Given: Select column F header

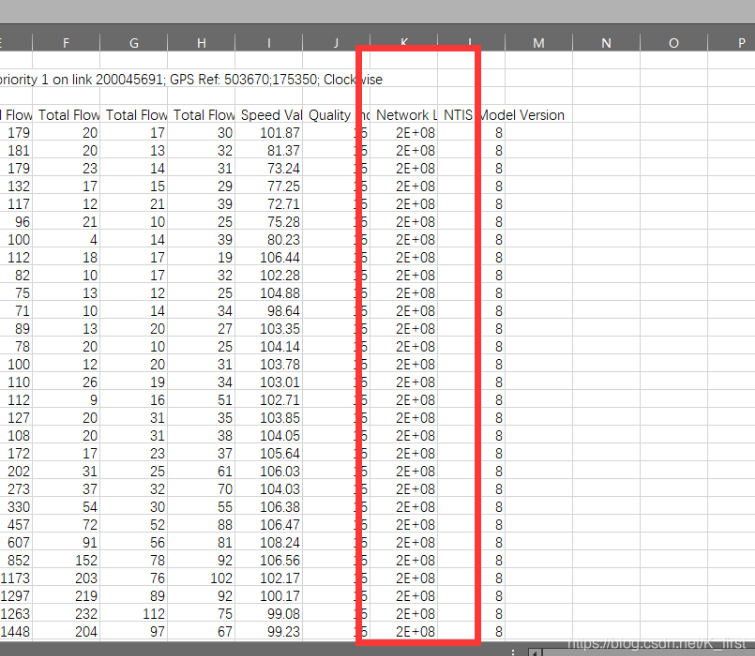Looking at the screenshot, I should [66, 42].
